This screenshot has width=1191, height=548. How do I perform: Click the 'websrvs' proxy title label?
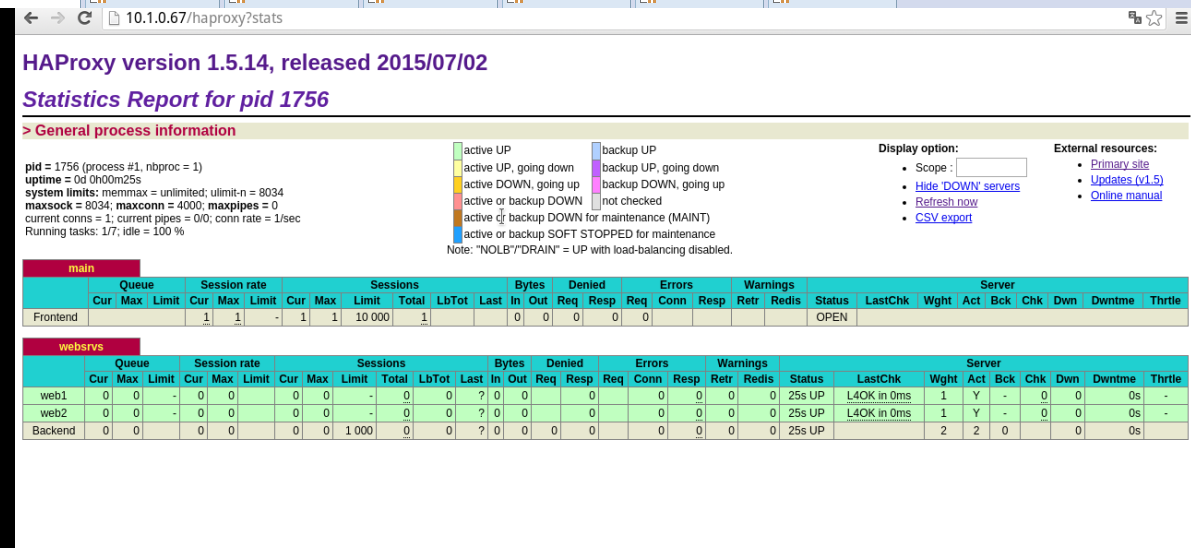[81, 347]
